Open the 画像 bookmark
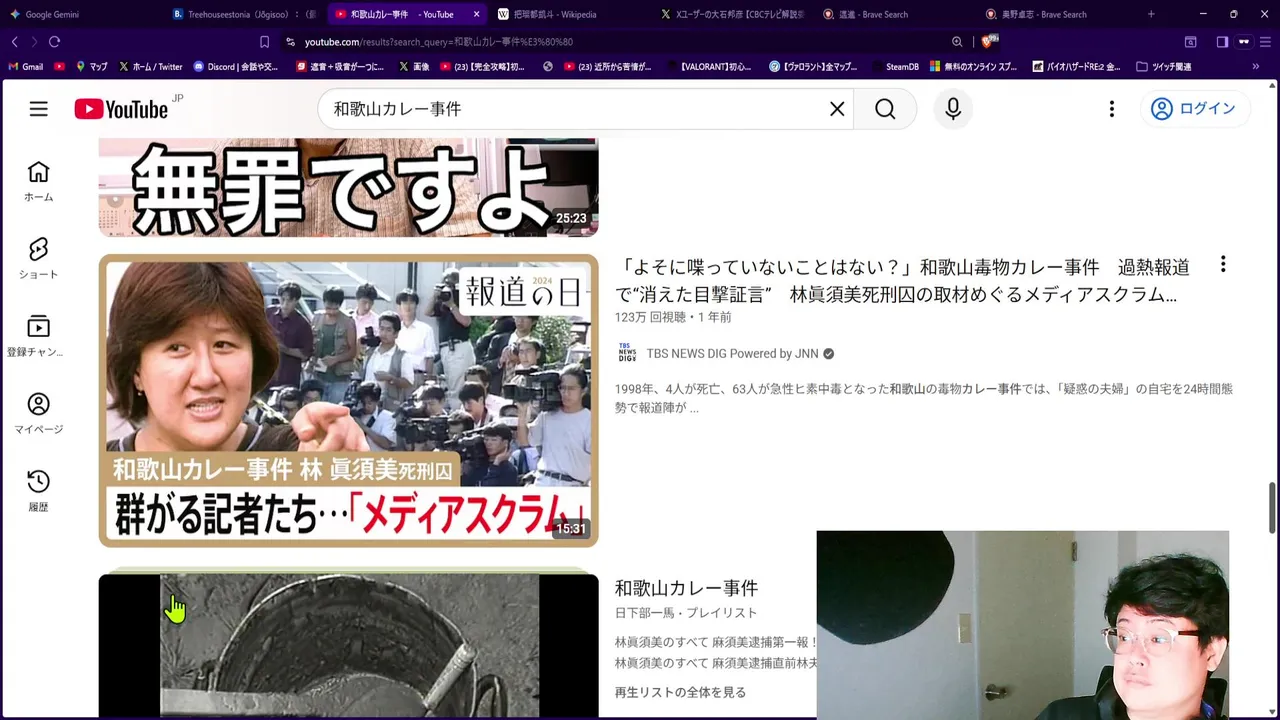The width and height of the screenshot is (1280, 720). (x=414, y=67)
